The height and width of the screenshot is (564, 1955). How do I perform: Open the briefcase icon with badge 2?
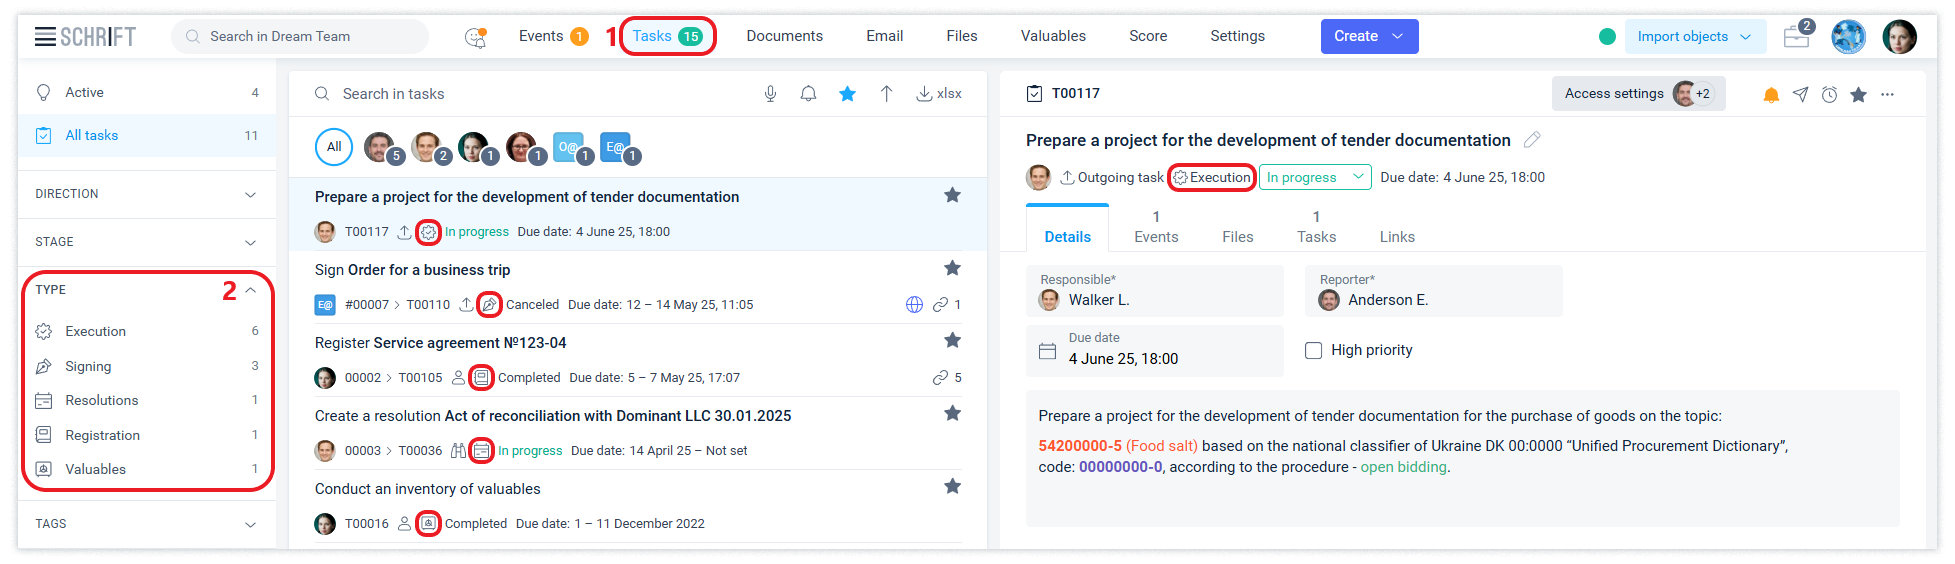click(1797, 37)
